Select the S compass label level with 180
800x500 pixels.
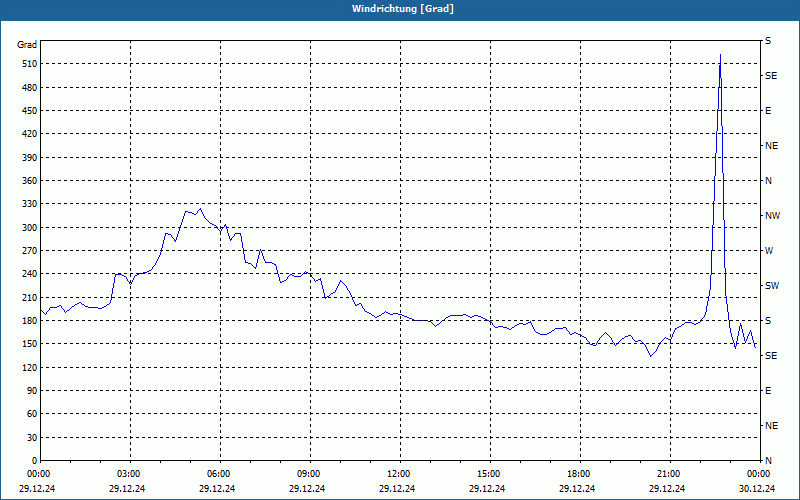point(768,321)
